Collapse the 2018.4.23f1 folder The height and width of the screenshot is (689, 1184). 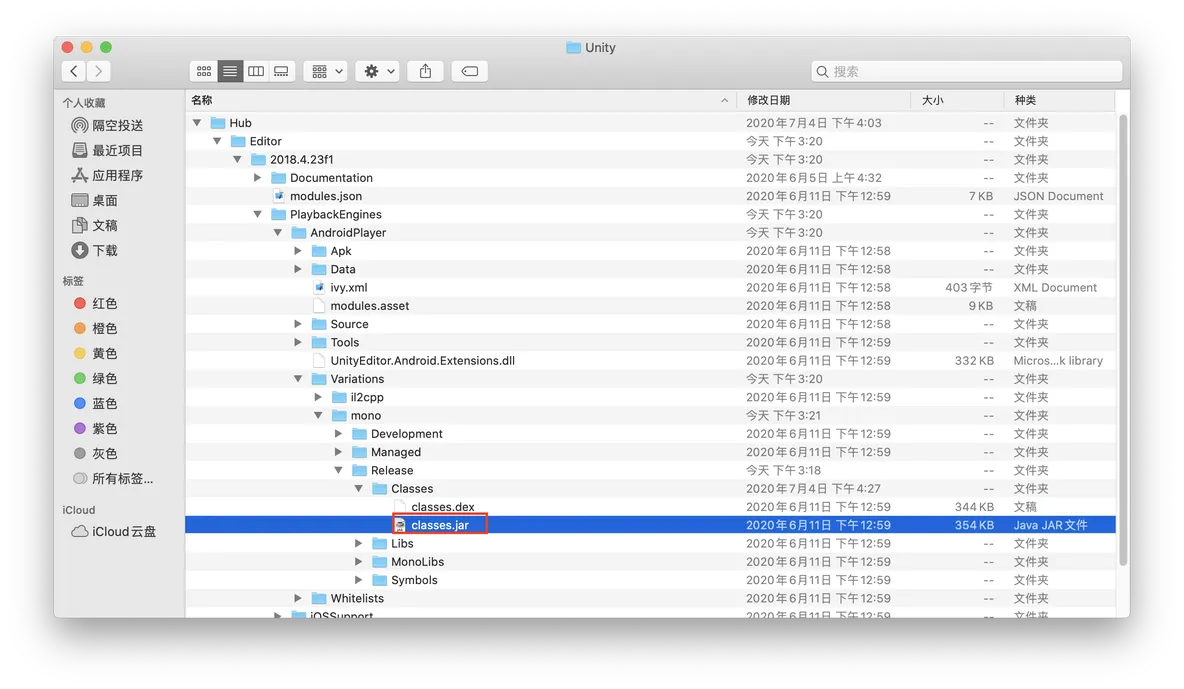pyautogui.click(x=237, y=159)
